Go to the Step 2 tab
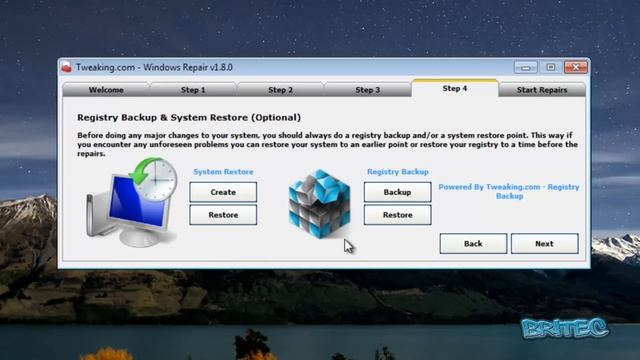Image resolution: width=640 pixels, height=360 pixels. (x=280, y=90)
